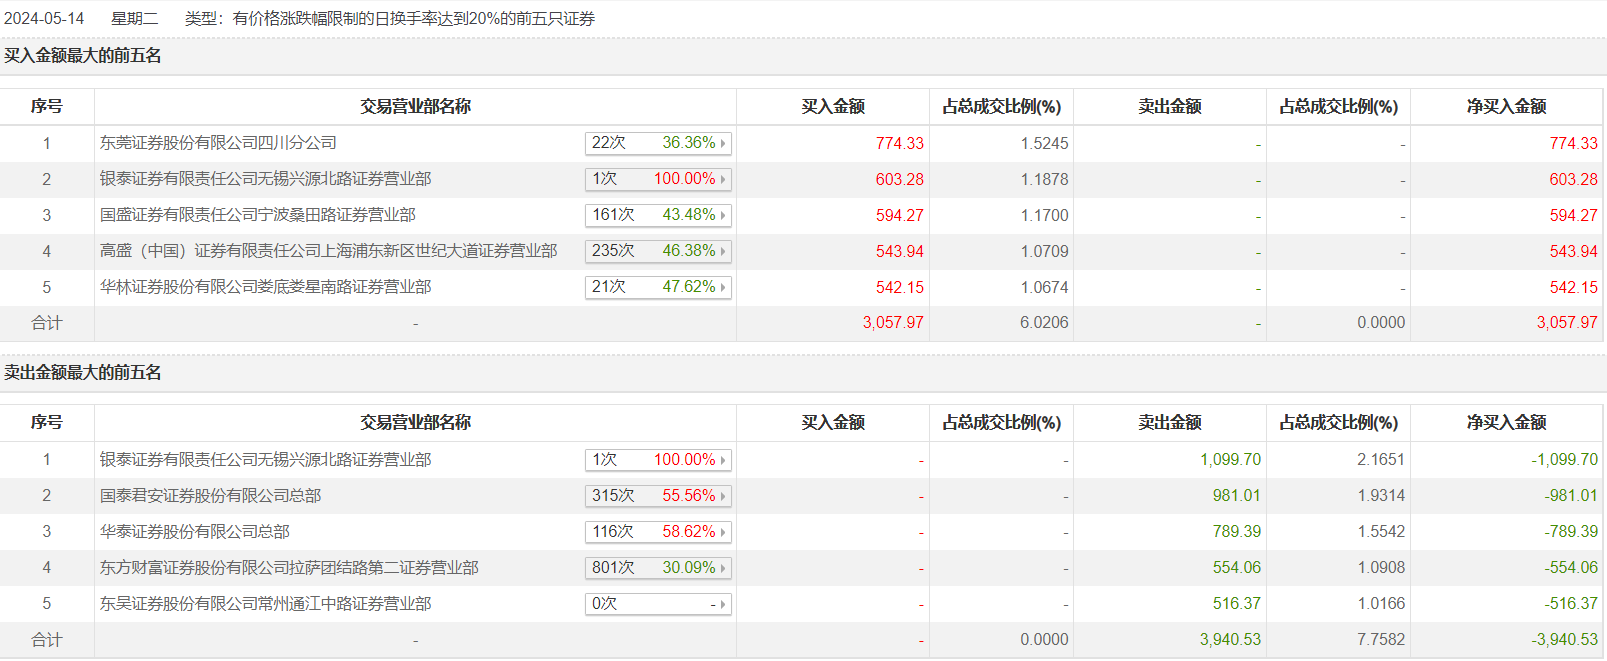1607x661 pixels.
Task: Open 银泰证券无锡兴源北路 link in the sell table
Action: tap(265, 460)
